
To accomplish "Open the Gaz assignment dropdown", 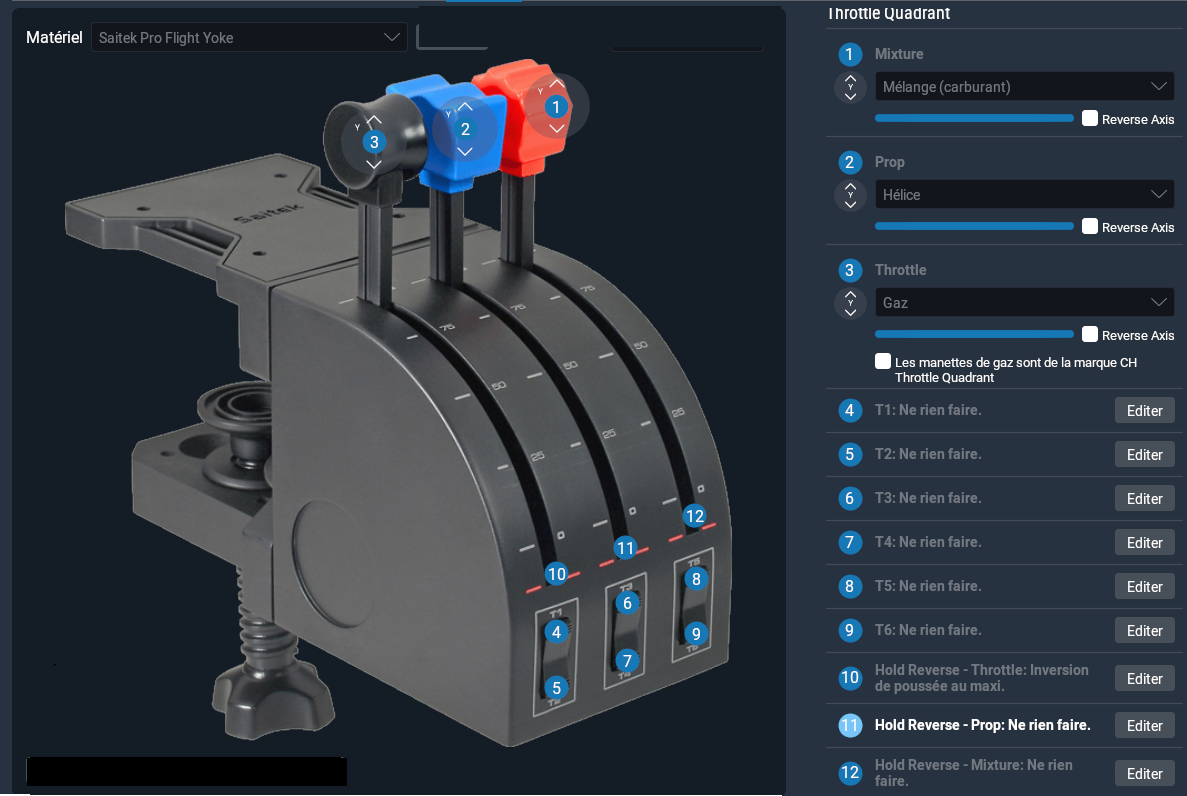I will pyautogui.click(x=1024, y=302).
